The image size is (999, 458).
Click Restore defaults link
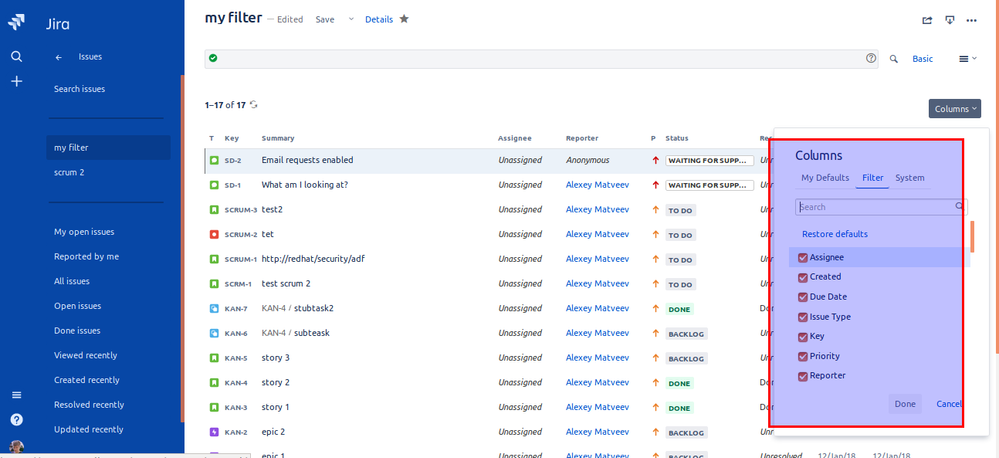(x=834, y=234)
